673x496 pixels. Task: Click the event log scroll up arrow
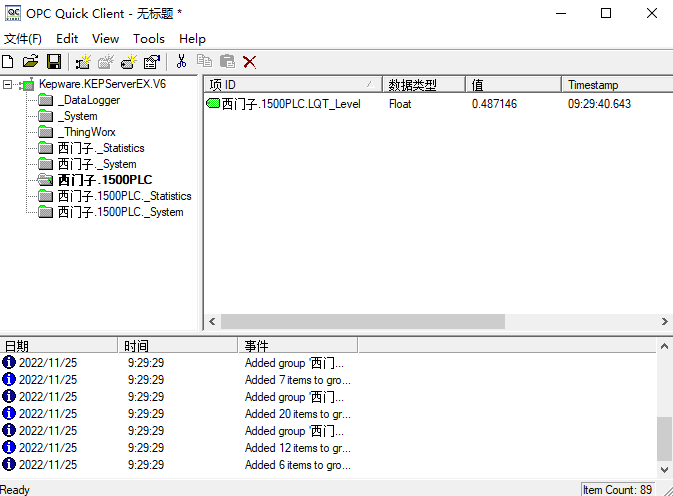click(664, 346)
